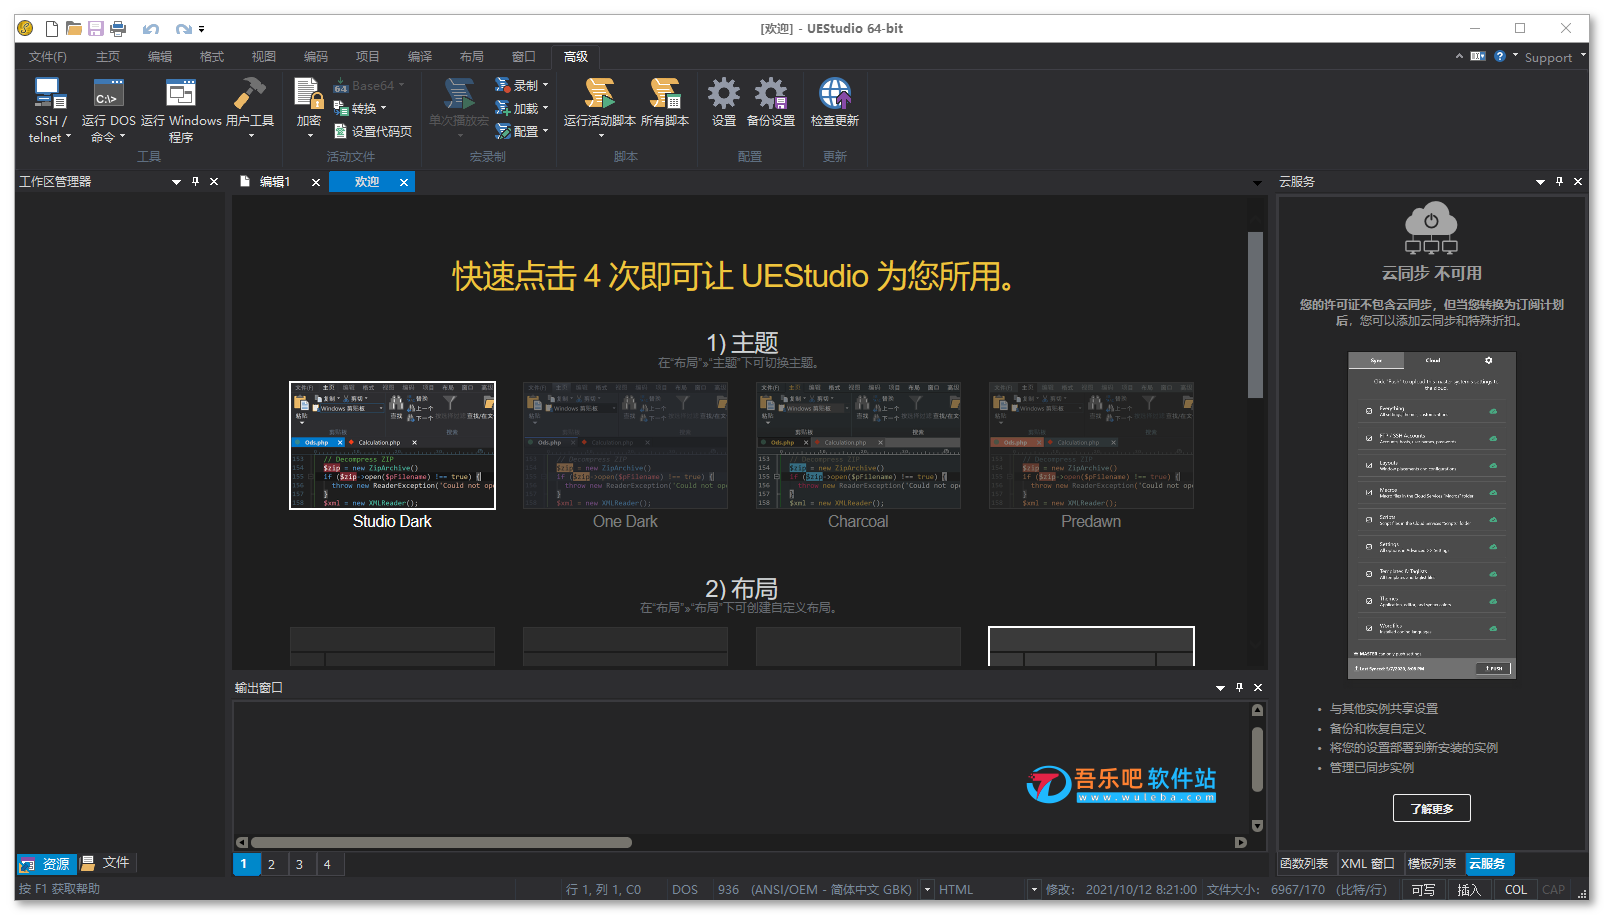Pin the output window panel
1604x915 pixels.
(1239, 688)
